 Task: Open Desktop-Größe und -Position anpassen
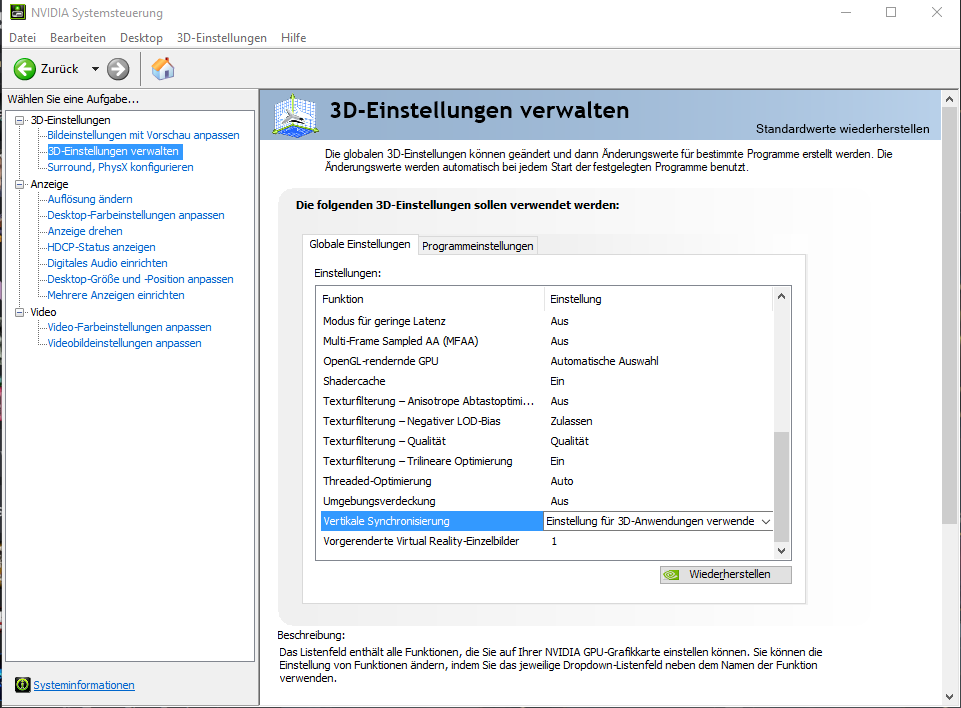point(140,278)
